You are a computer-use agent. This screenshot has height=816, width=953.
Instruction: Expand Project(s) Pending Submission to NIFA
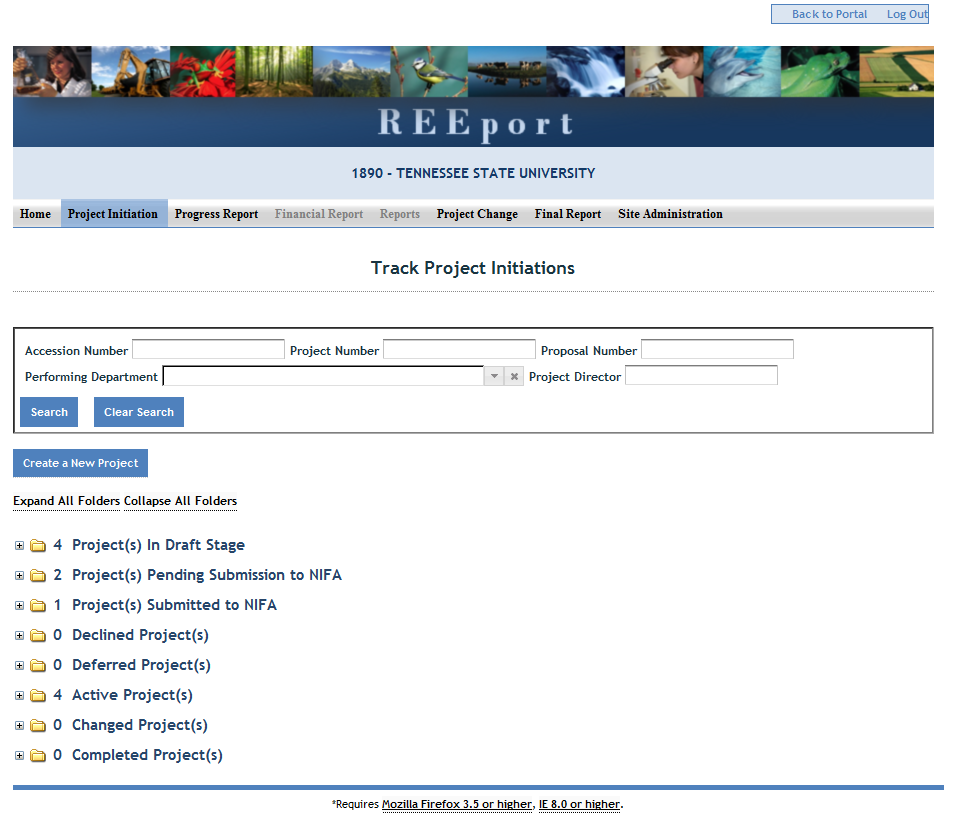[19, 575]
